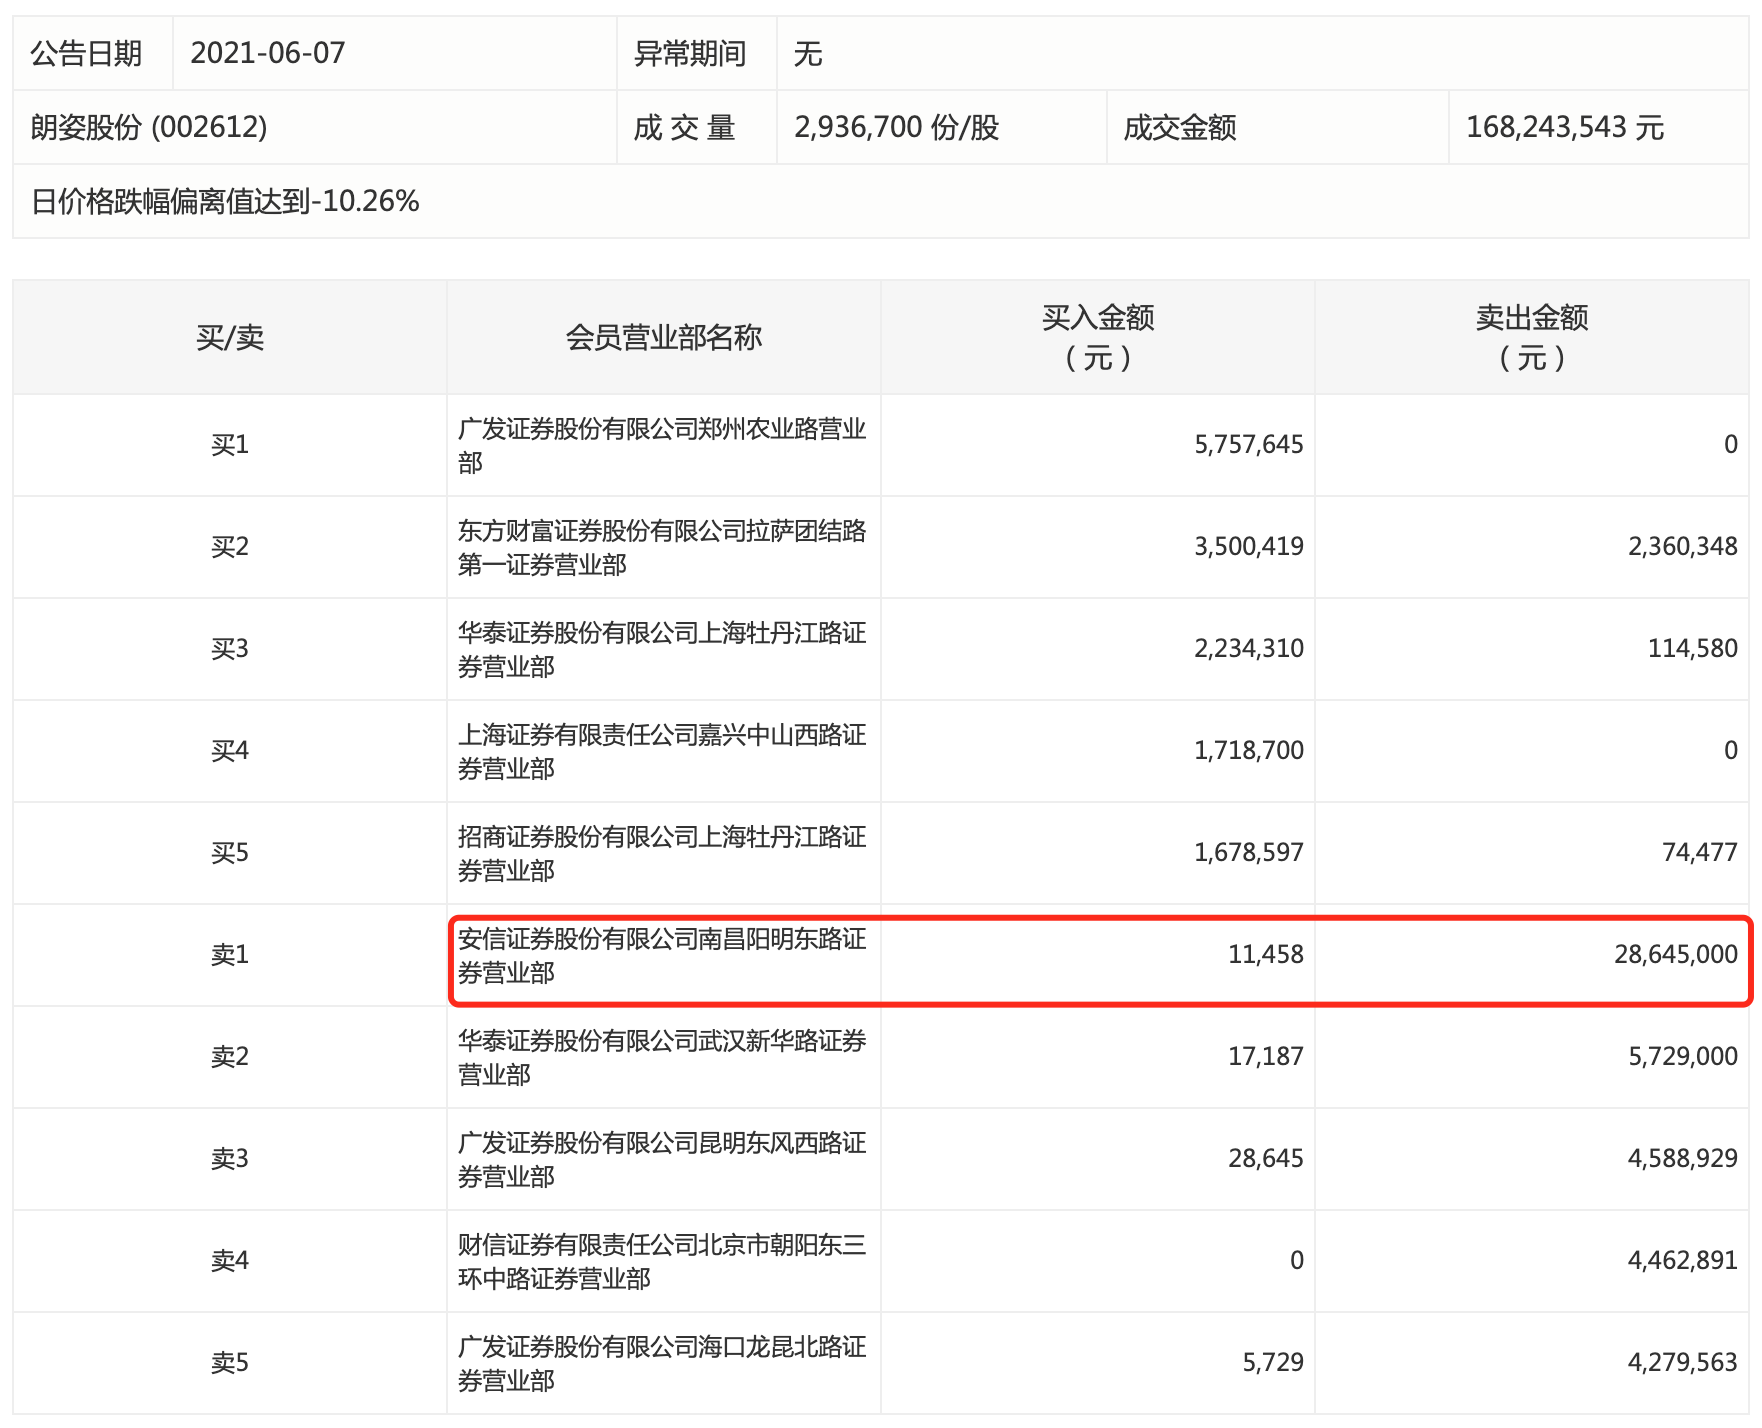Select 招商证券 上海牡丹江路 branch name
1762x1428 pixels.
coord(661,853)
